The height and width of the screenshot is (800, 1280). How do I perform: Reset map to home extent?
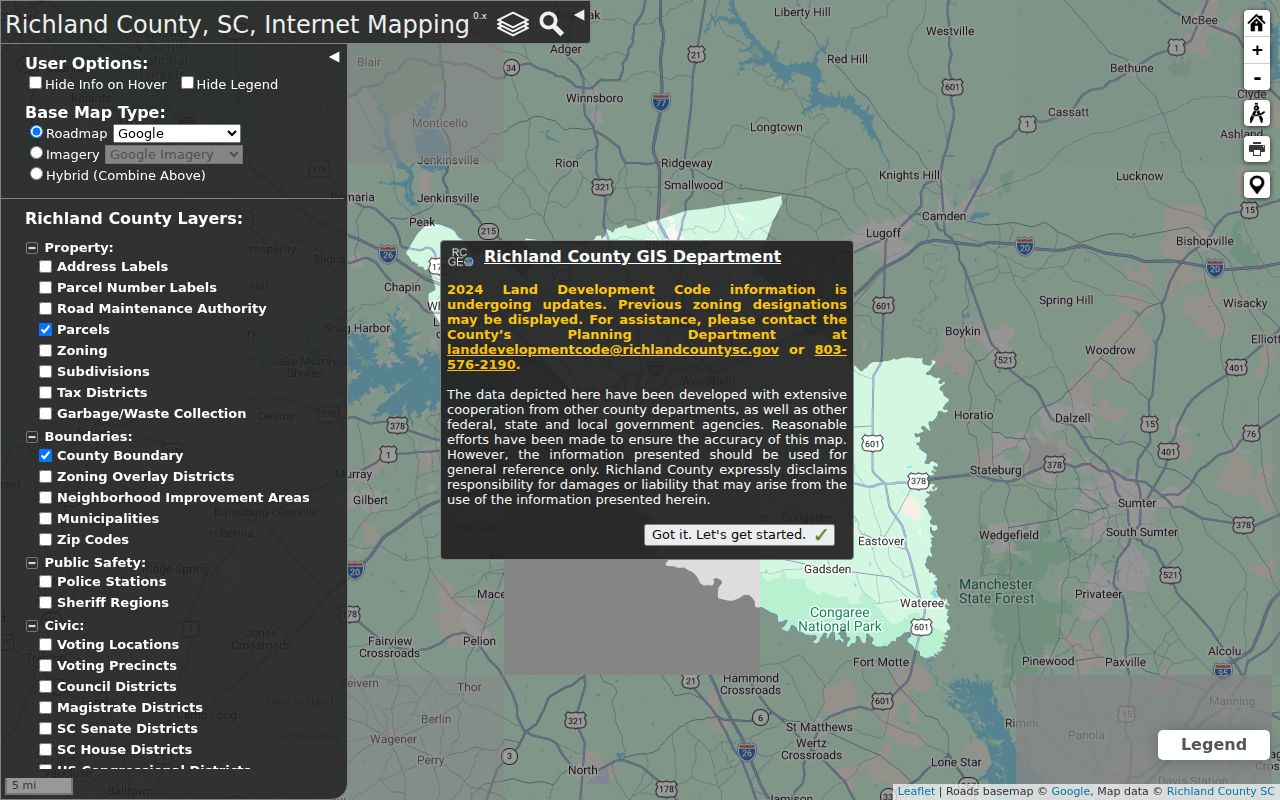tap(1257, 23)
